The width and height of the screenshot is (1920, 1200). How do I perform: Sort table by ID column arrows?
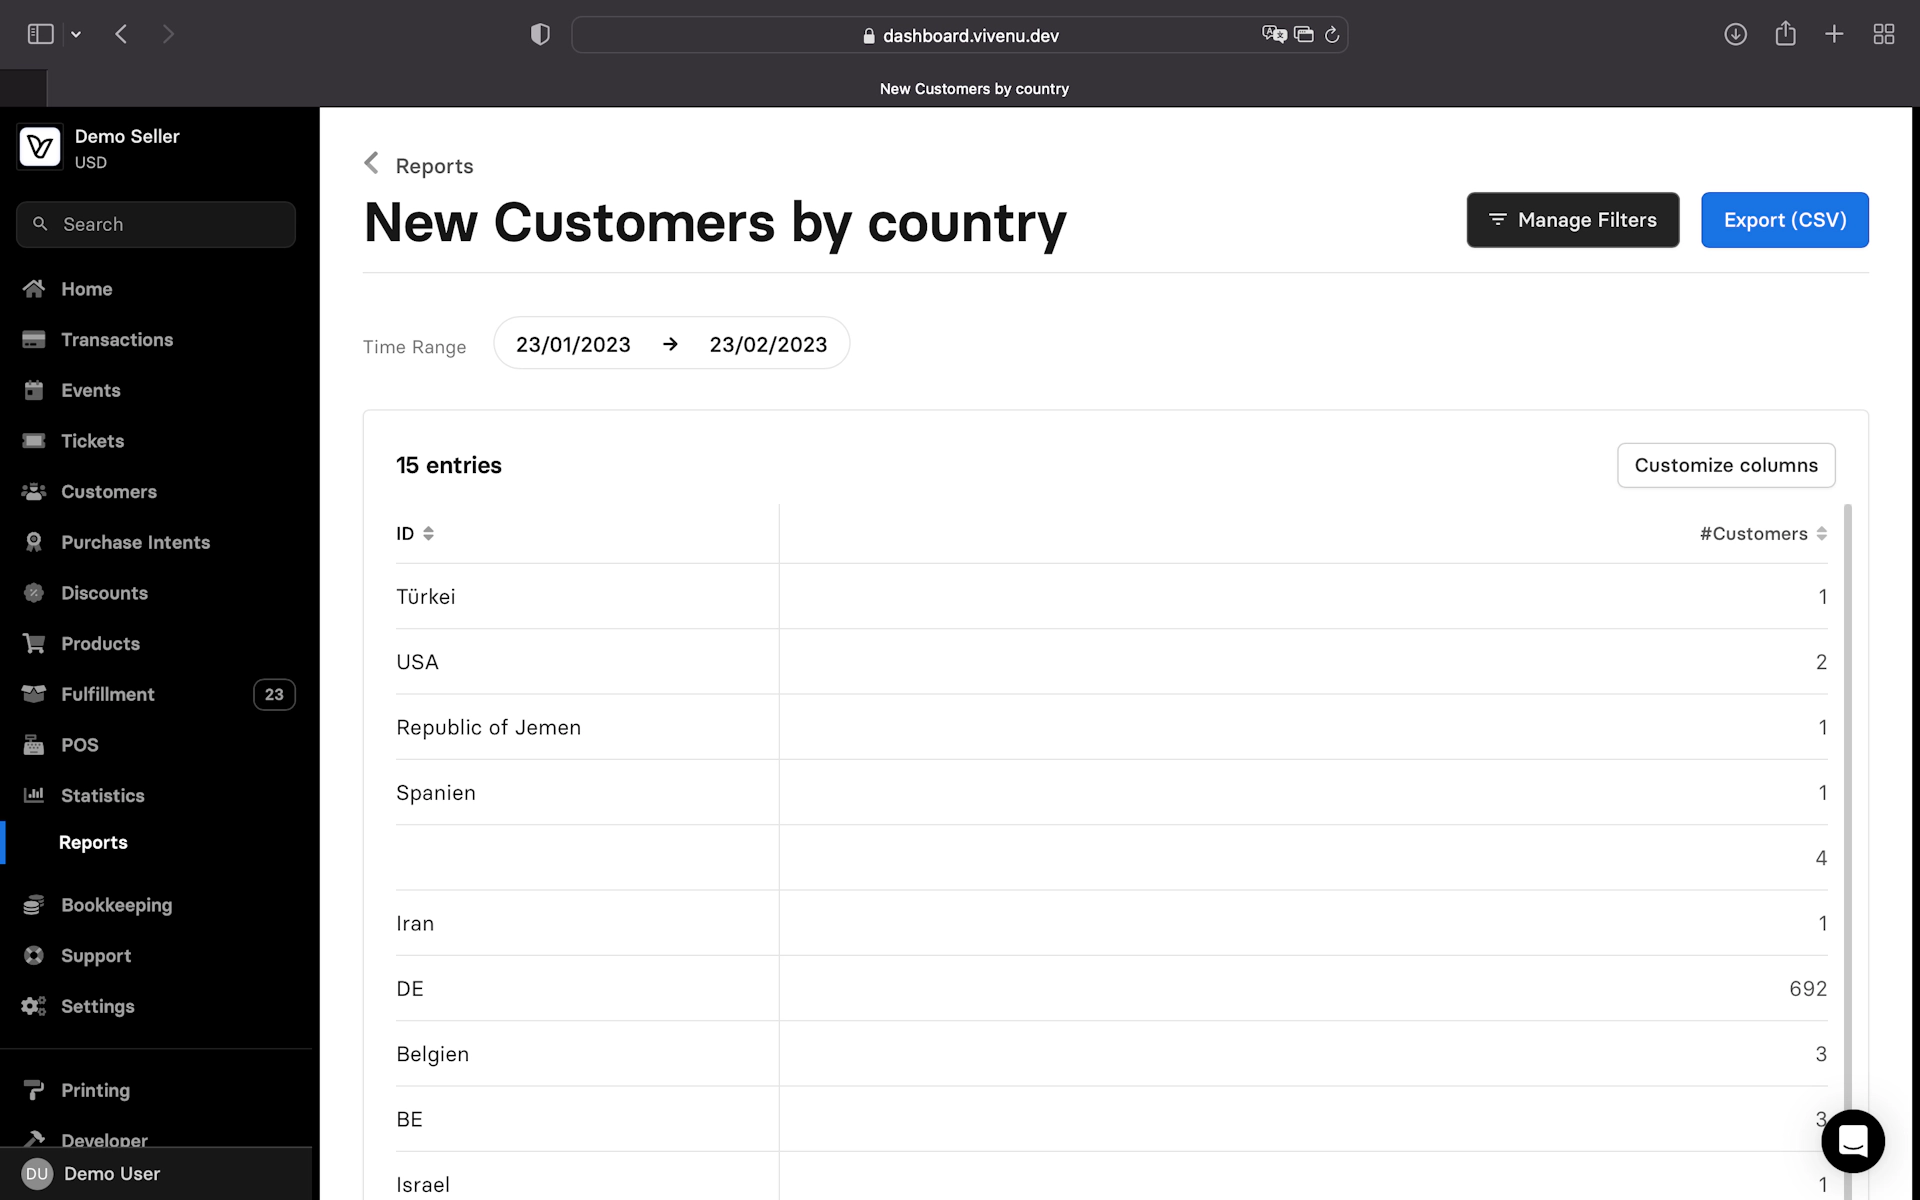pos(428,534)
